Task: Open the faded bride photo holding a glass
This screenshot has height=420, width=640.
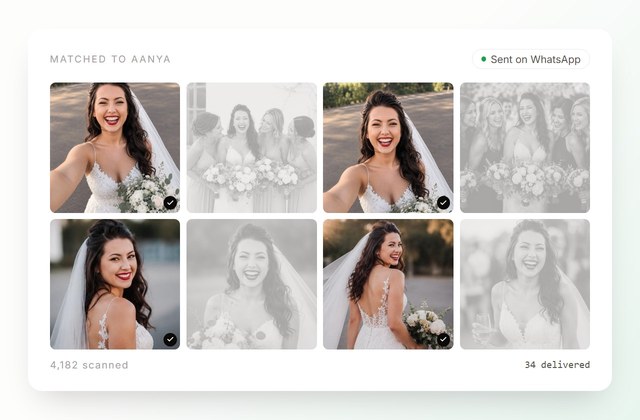Action: click(525, 284)
